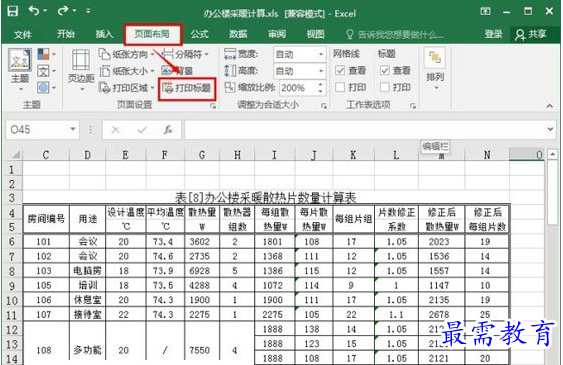563x365 pixels.
Task: Click Print Titles (打印标题) icon
Action: (168, 88)
